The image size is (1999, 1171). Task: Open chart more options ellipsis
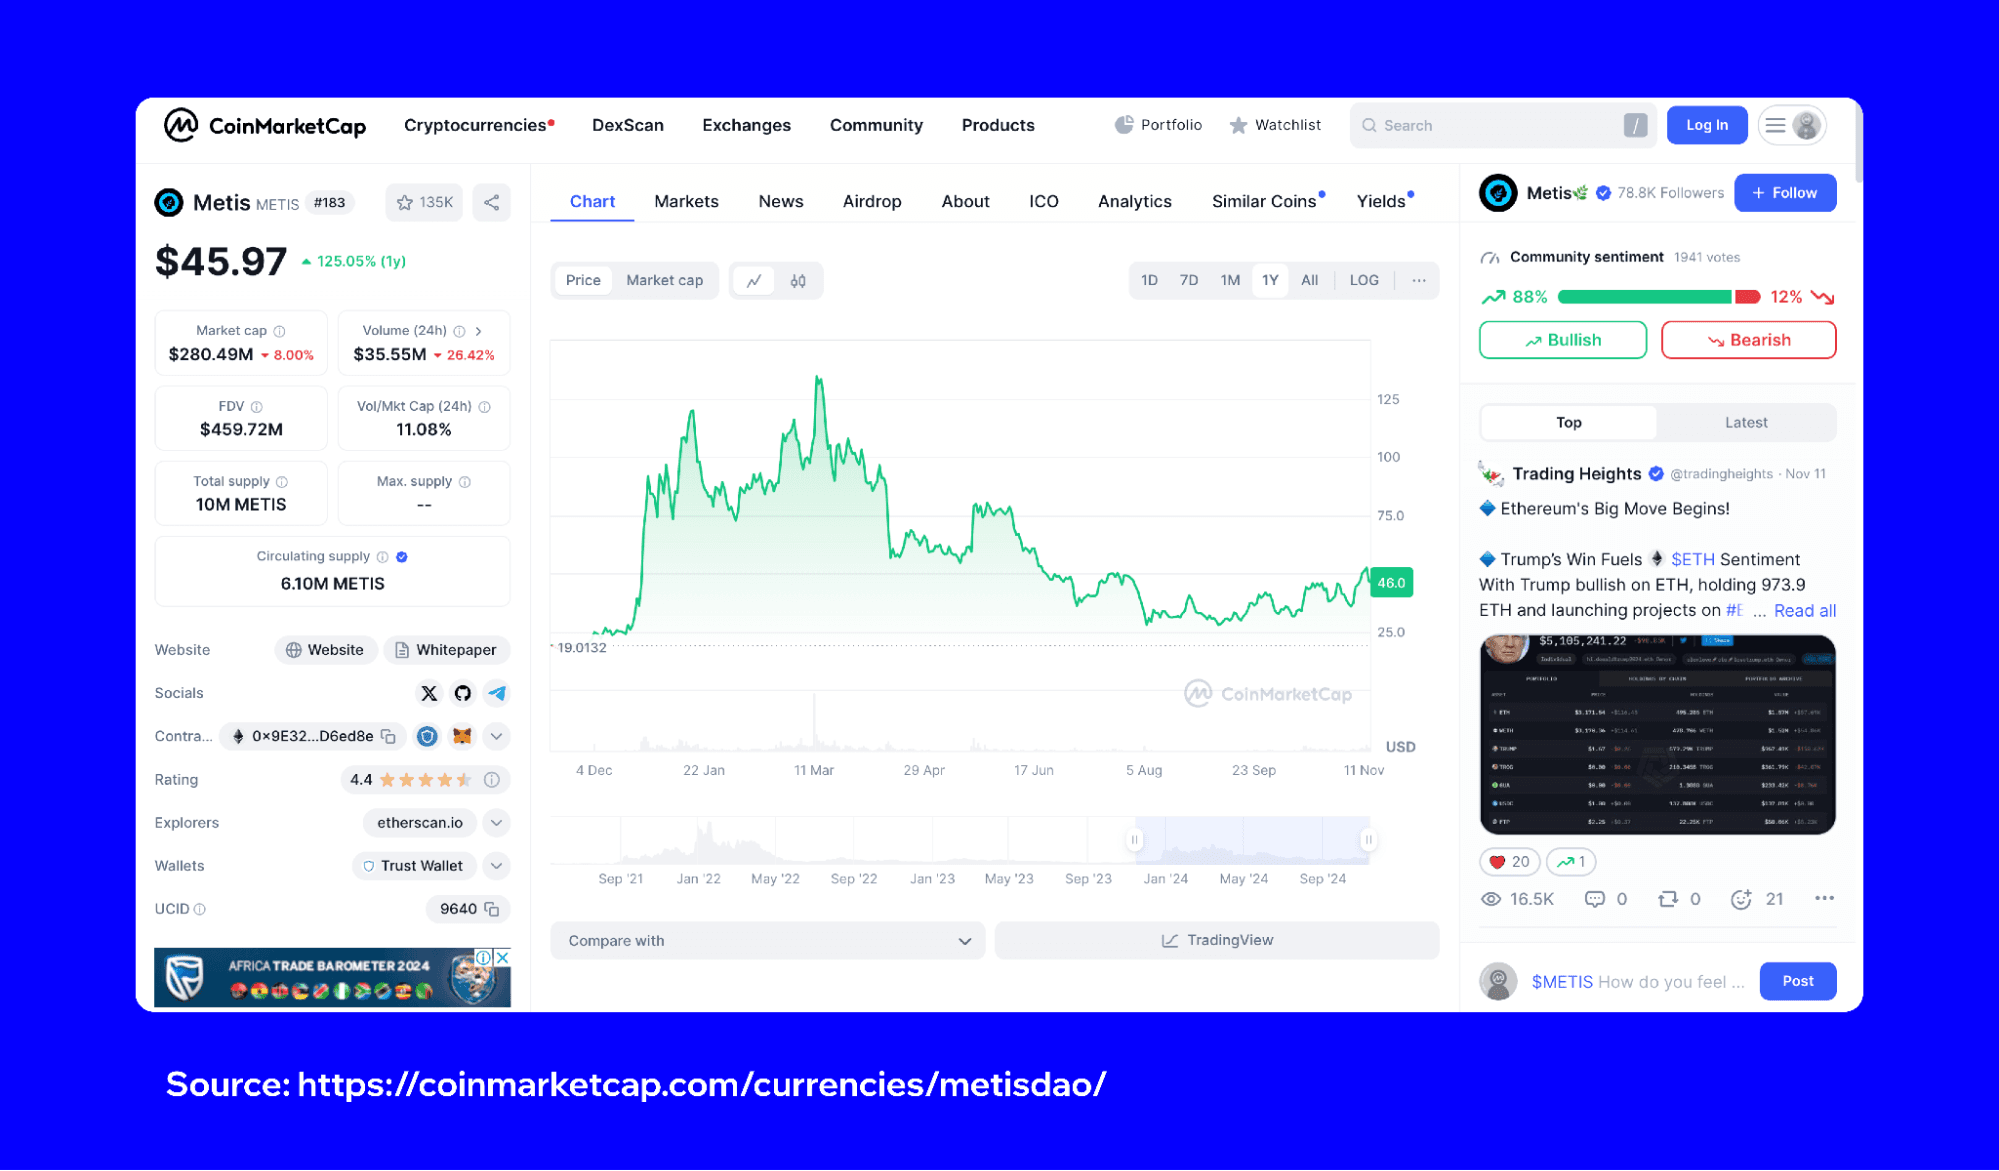(x=1419, y=281)
